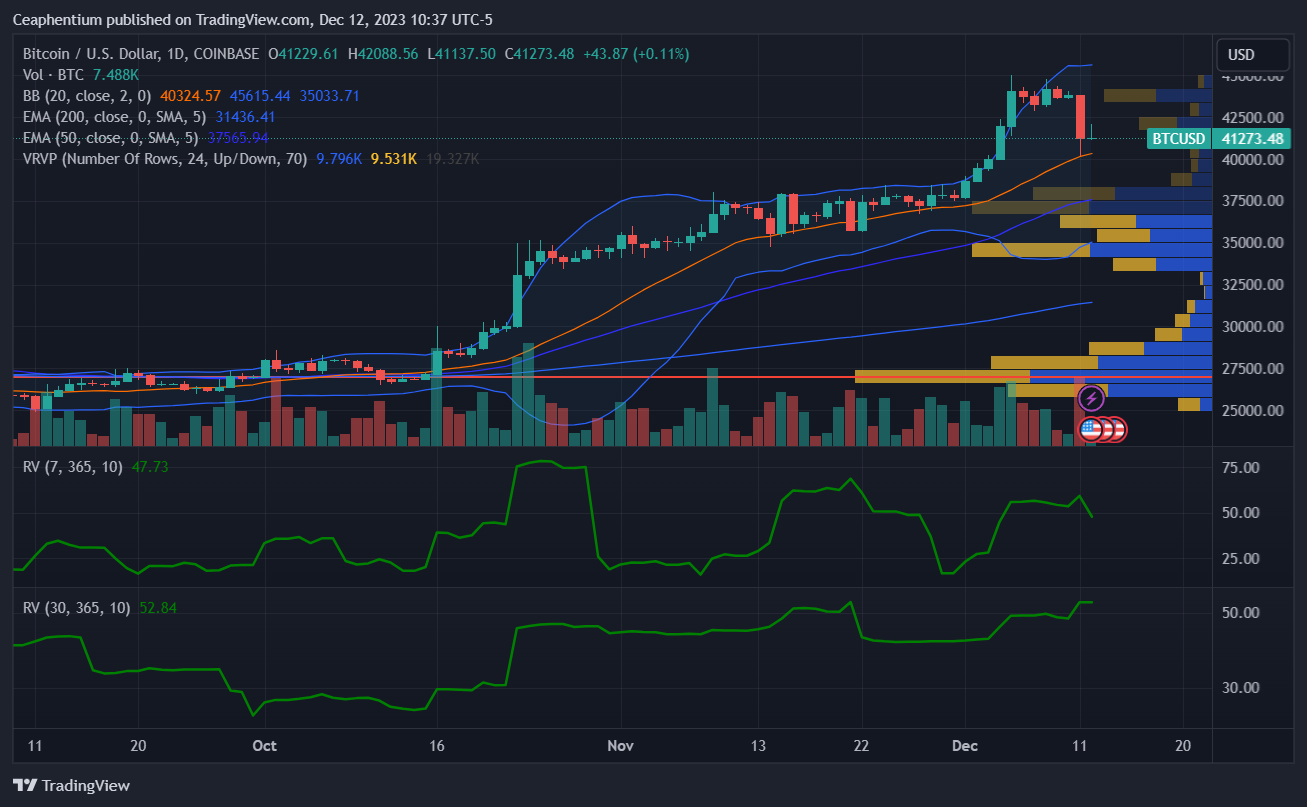Click the Oct label on time axis
The image size is (1307, 807).
pyautogui.click(x=264, y=745)
